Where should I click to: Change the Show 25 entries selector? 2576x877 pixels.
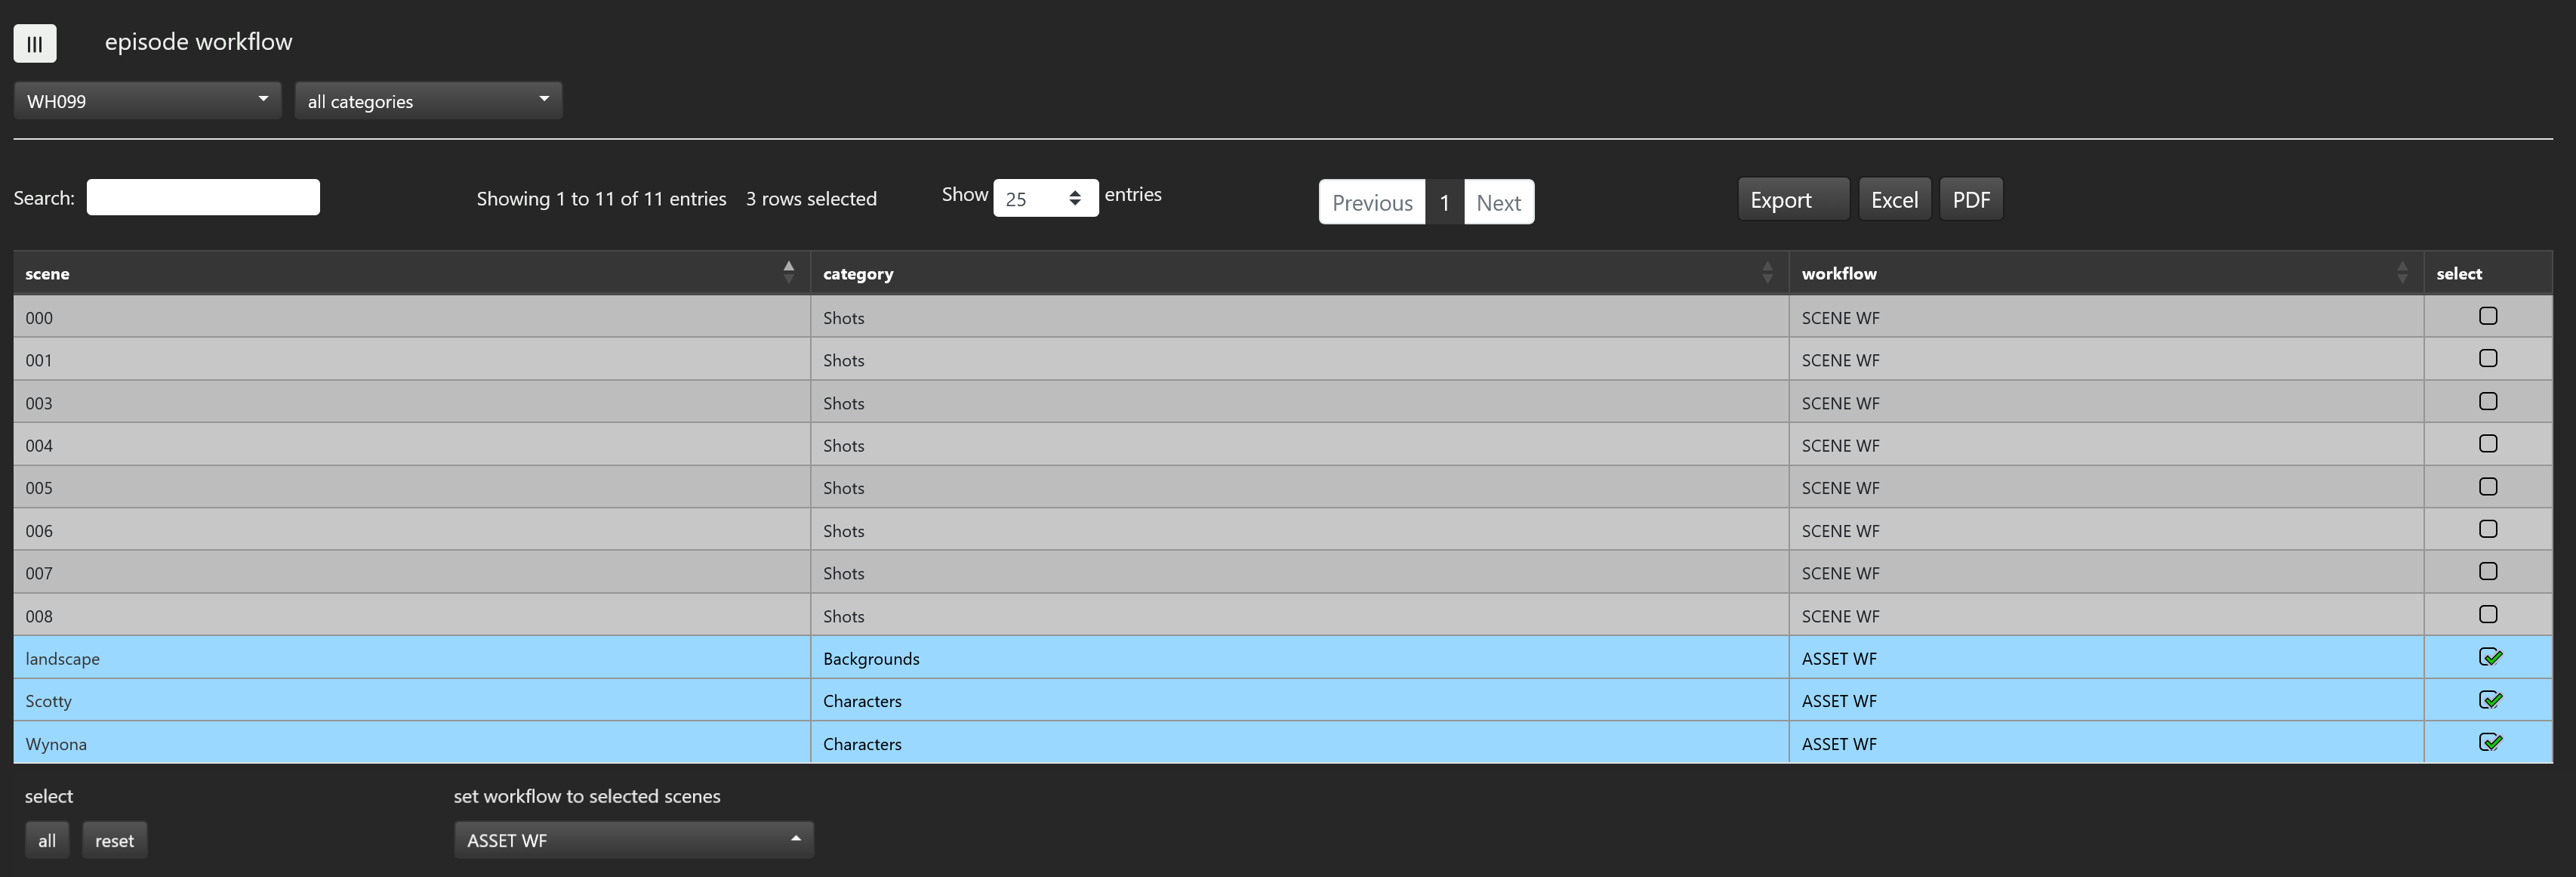click(1045, 198)
